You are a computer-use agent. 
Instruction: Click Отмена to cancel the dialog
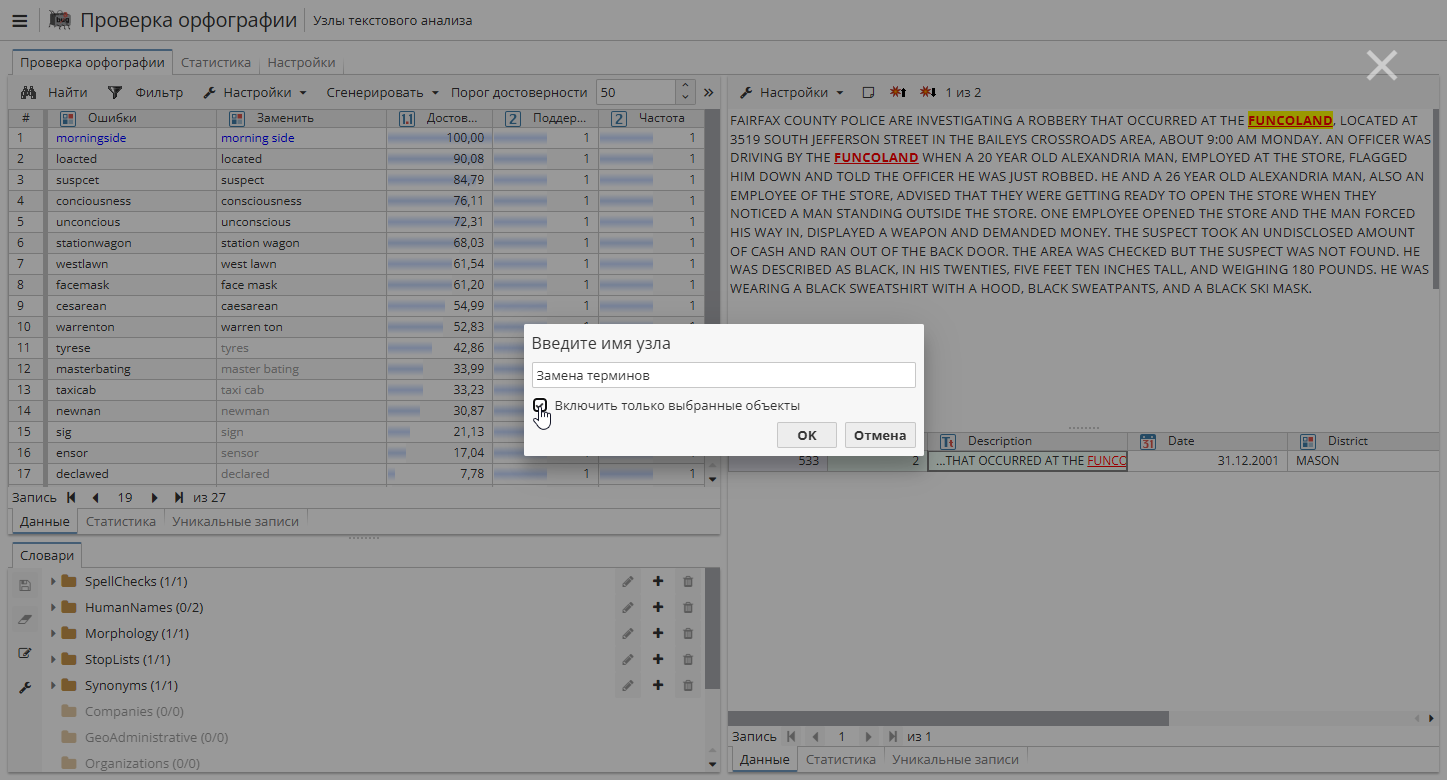click(x=880, y=435)
